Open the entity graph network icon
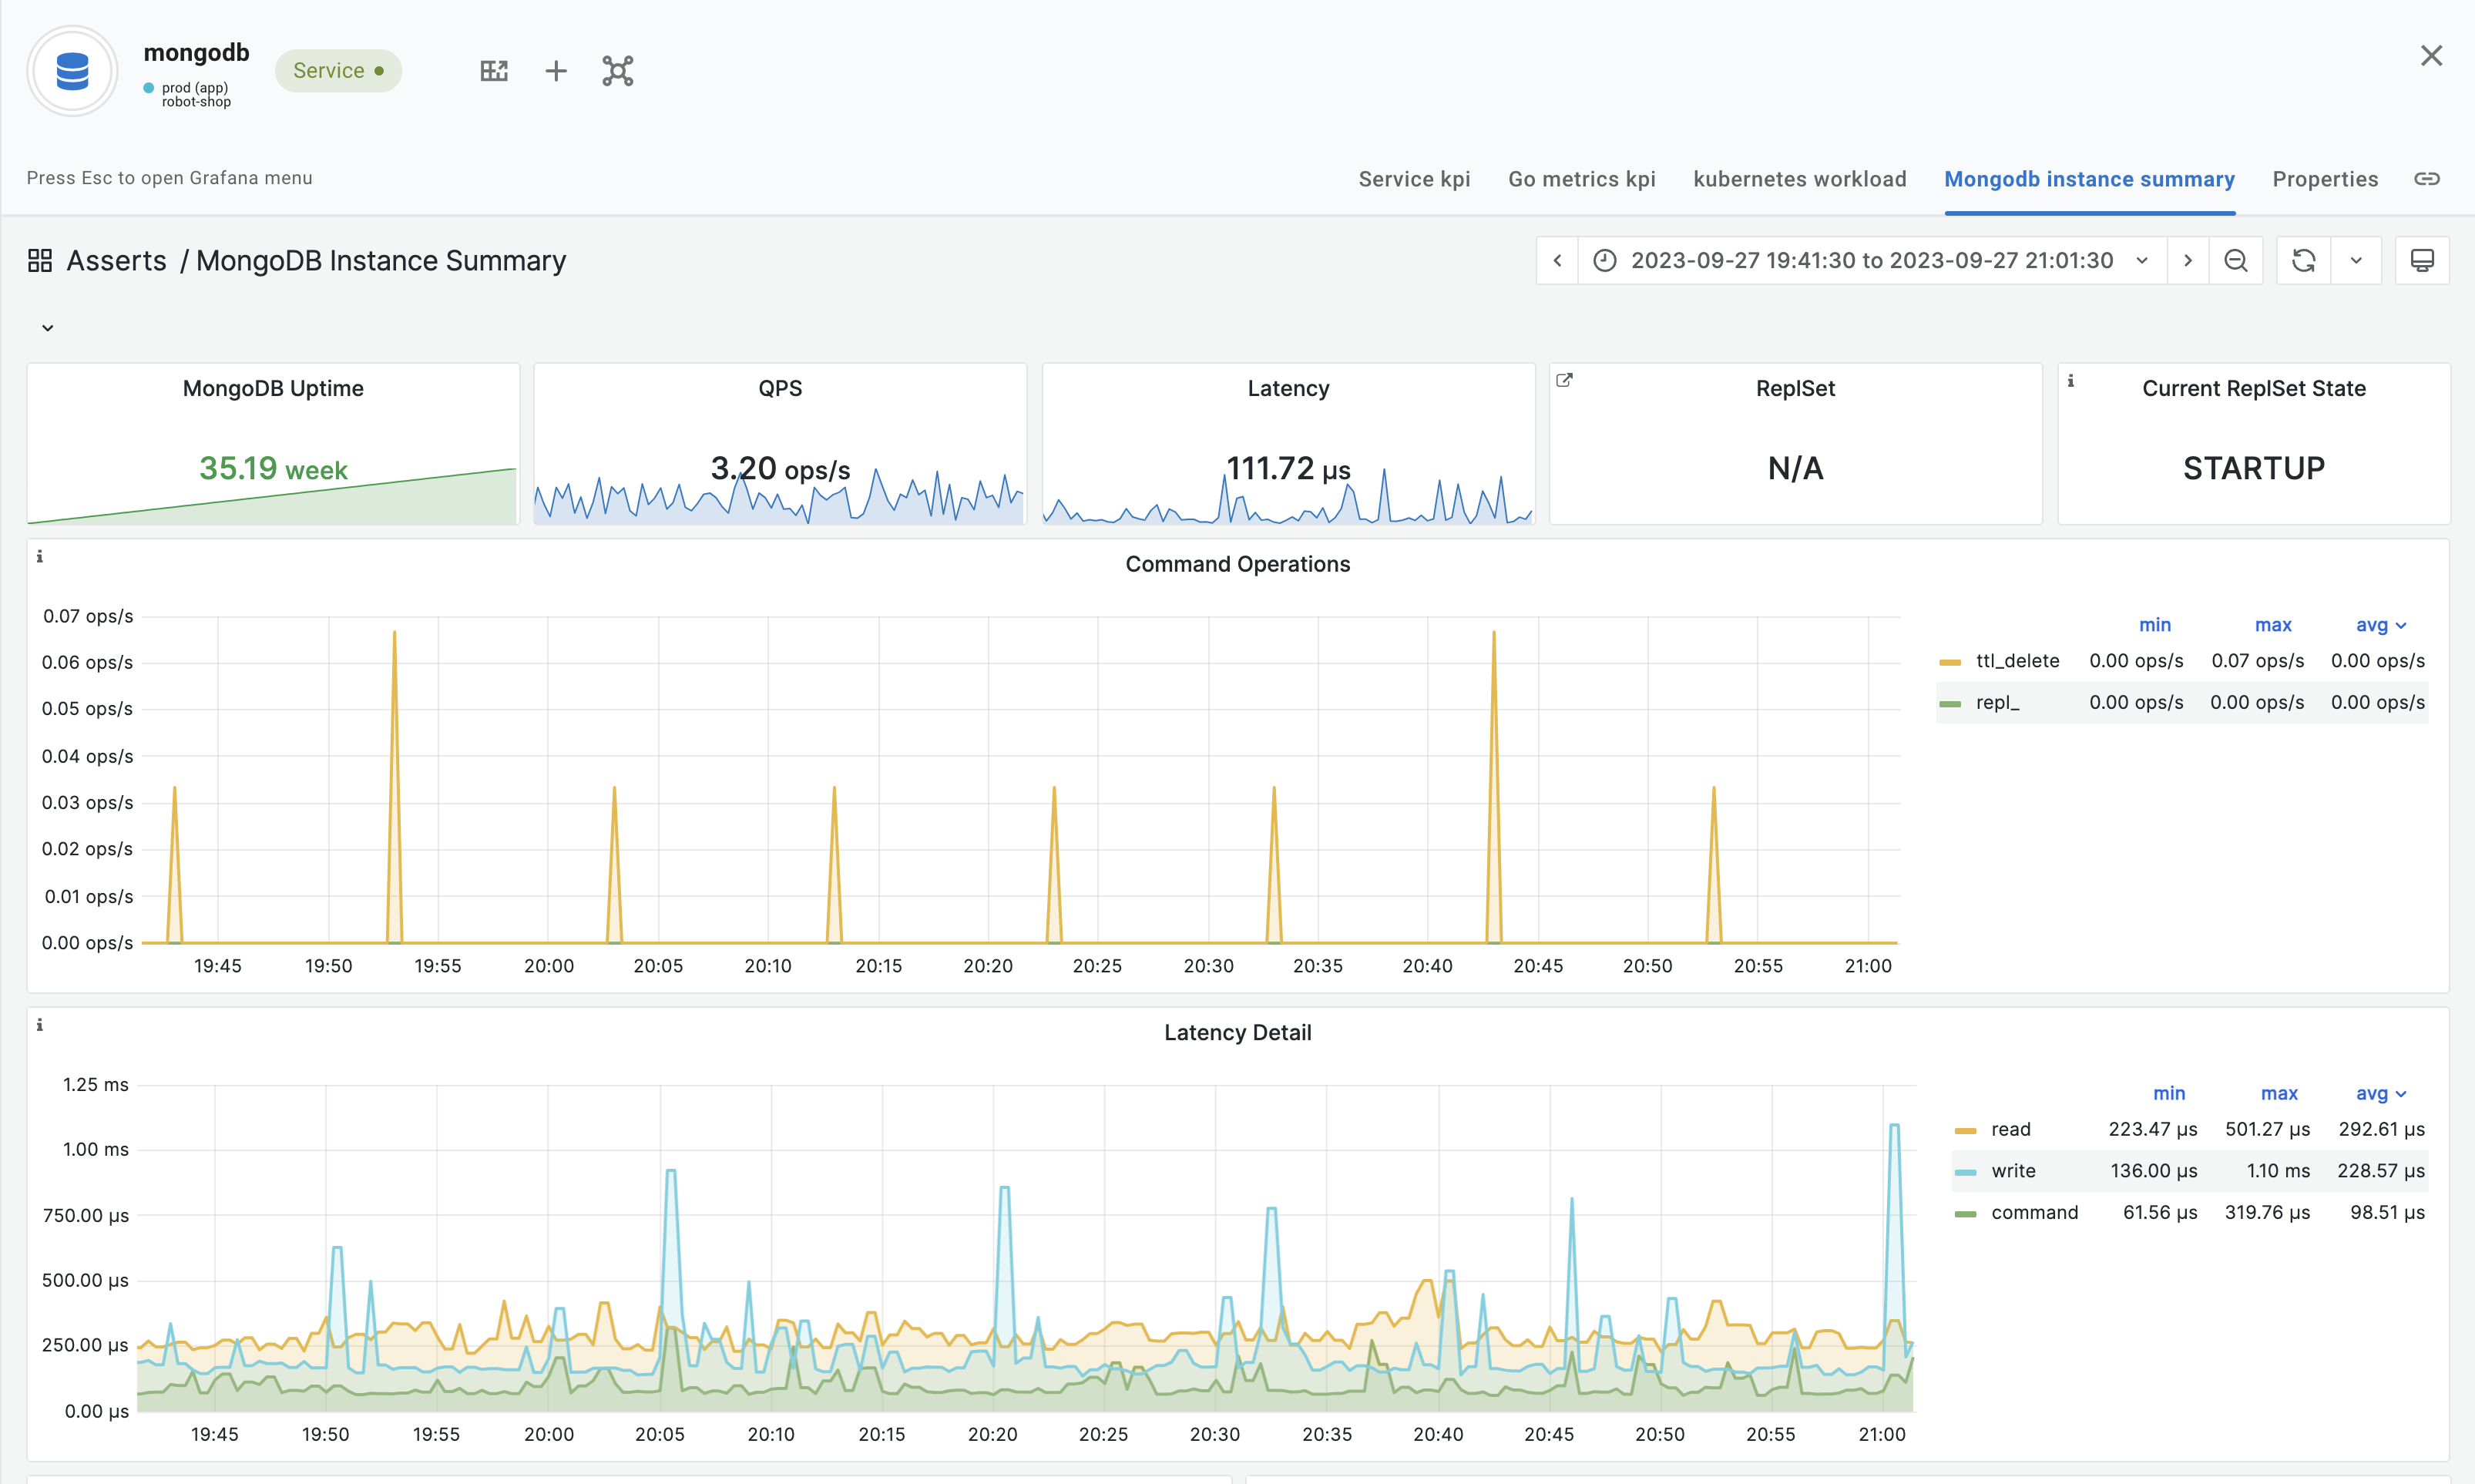Screen dimensions: 2475x1484 (x=618, y=71)
